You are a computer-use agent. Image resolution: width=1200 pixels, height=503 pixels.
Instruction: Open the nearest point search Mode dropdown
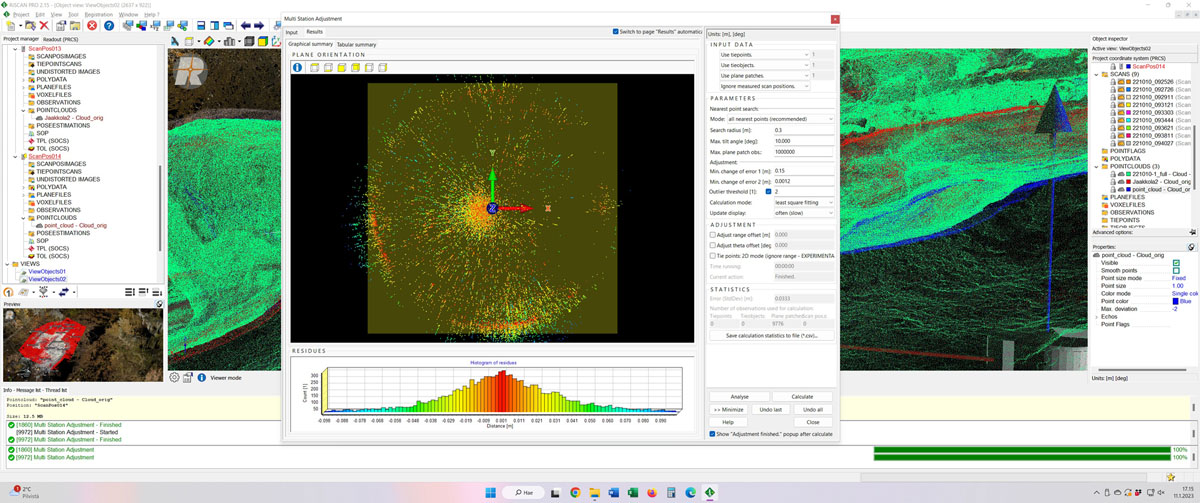click(x=780, y=119)
